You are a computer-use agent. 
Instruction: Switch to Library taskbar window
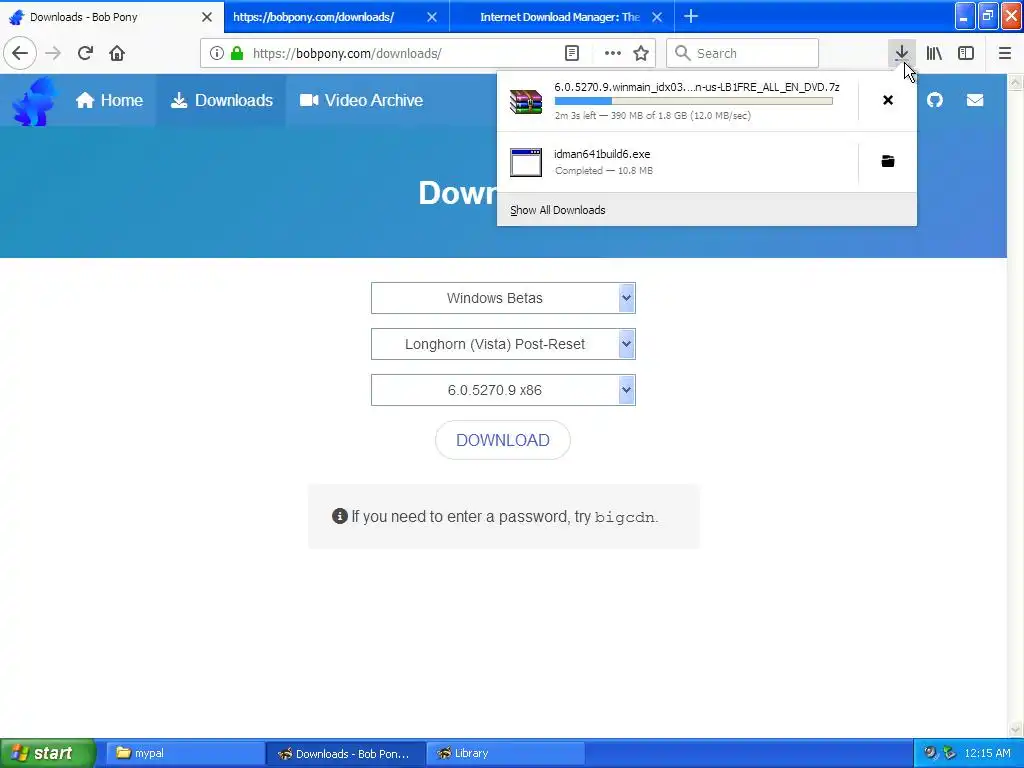tap(506, 753)
